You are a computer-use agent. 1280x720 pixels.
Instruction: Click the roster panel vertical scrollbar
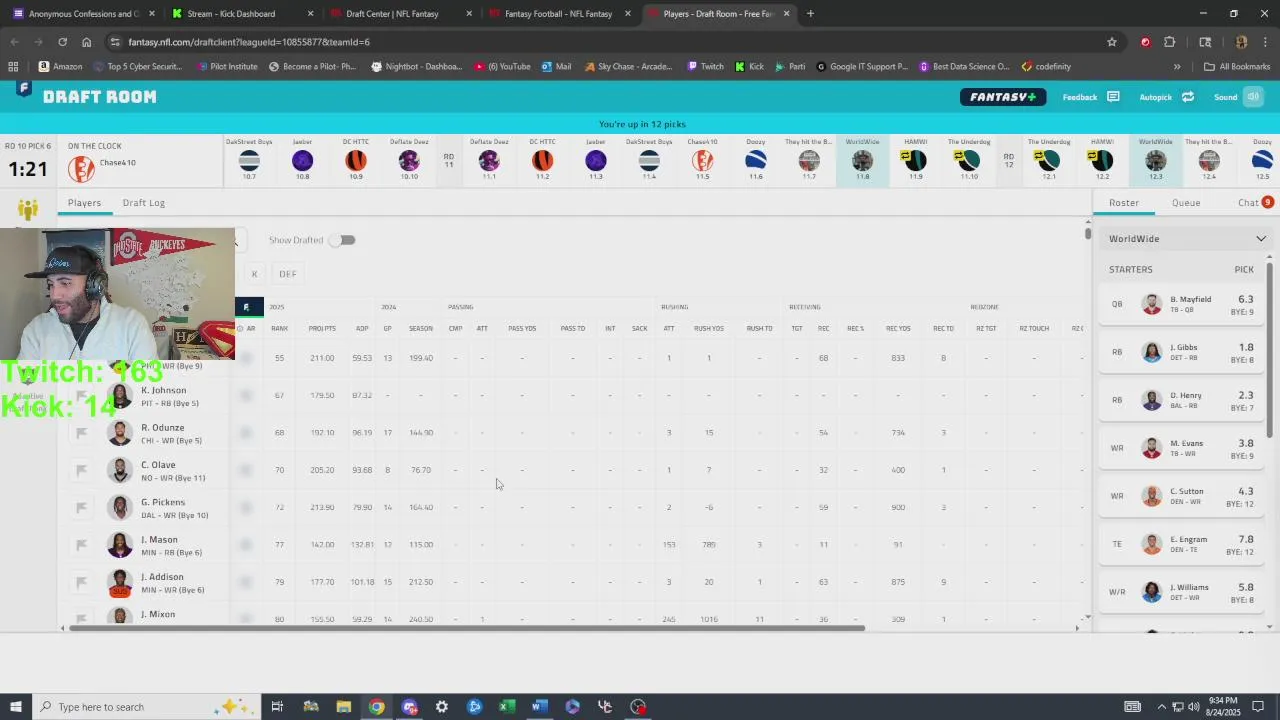(1270, 350)
